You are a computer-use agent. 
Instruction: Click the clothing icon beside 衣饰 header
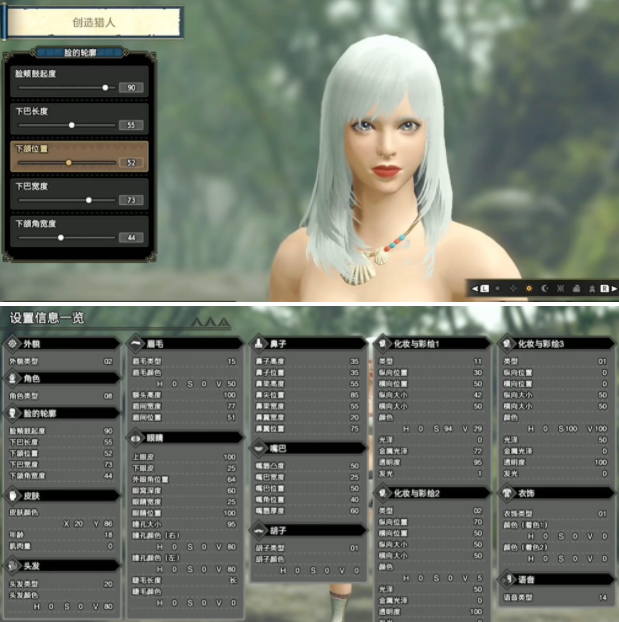click(x=507, y=493)
